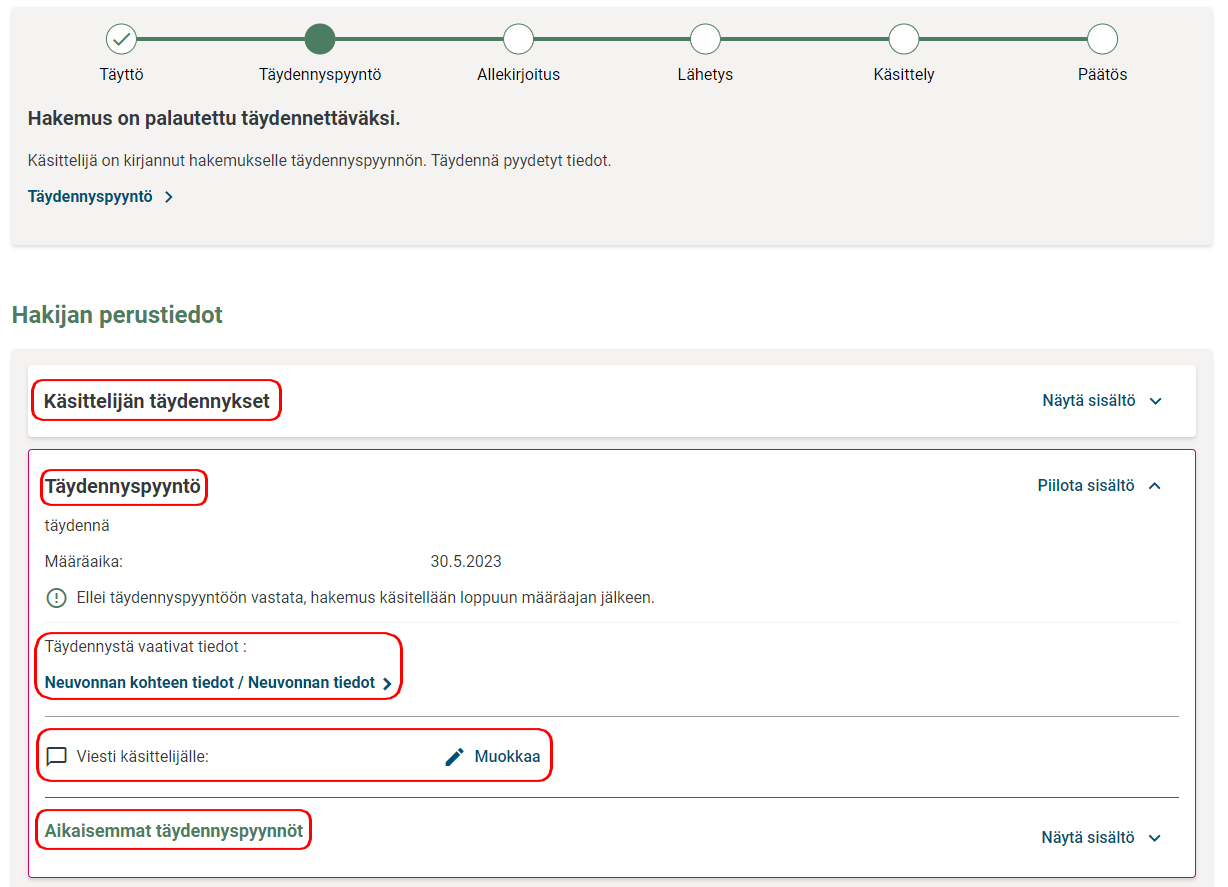The height and width of the screenshot is (887, 1228).
Task: Open the Täydennyspyyntö link in top notice
Action: coord(90,197)
